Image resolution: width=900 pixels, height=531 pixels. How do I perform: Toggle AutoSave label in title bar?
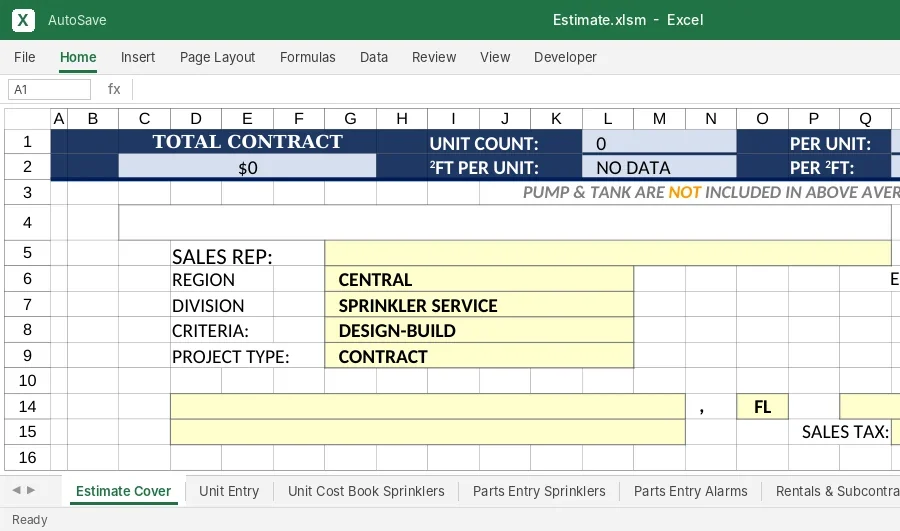pos(77,20)
